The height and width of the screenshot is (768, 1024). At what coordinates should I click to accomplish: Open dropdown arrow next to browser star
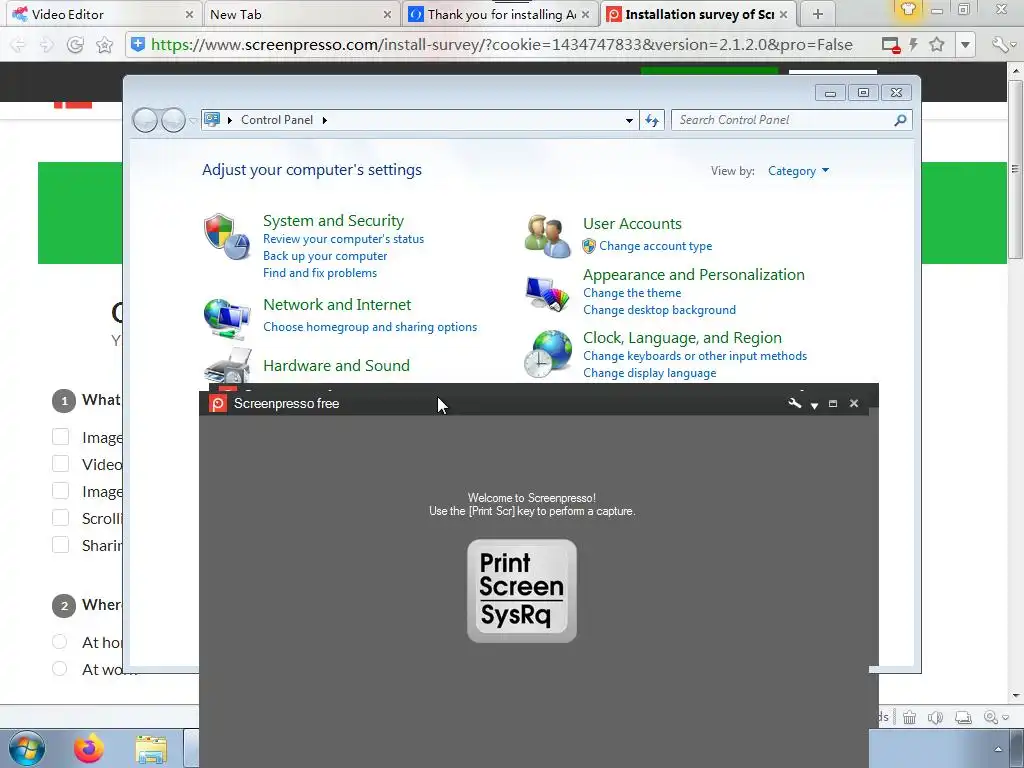tap(965, 44)
